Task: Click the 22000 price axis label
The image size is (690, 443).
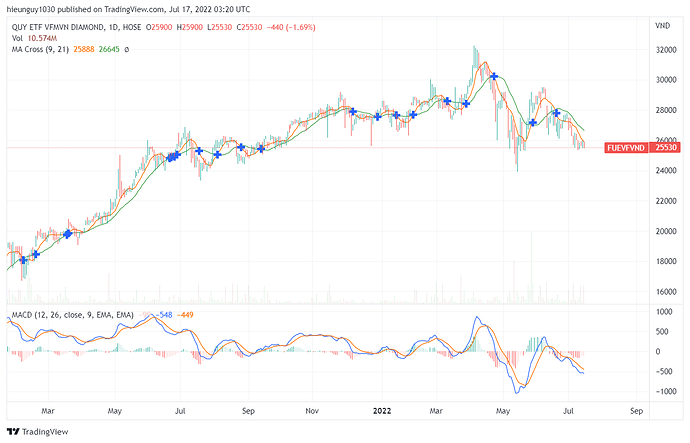Action: click(x=666, y=201)
